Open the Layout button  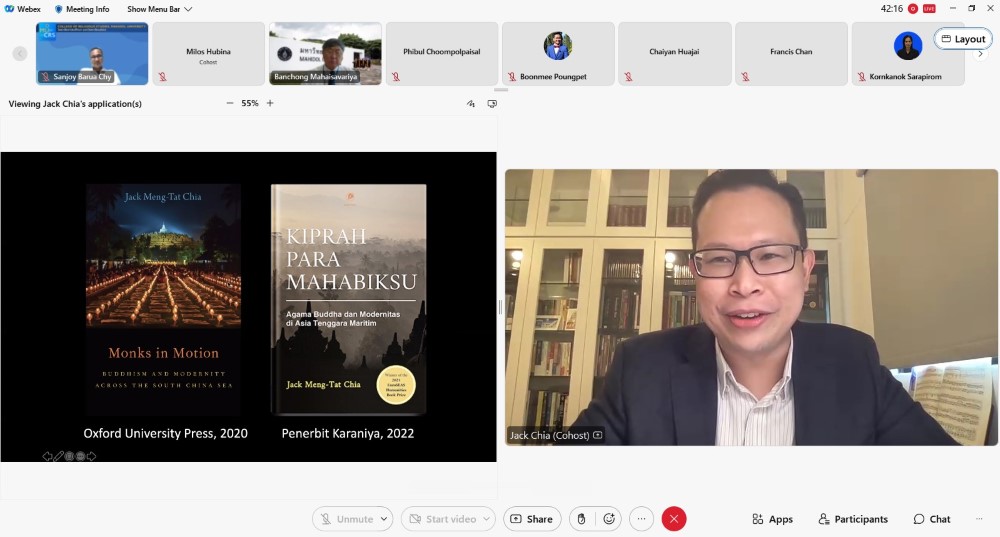pyautogui.click(x=963, y=39)
